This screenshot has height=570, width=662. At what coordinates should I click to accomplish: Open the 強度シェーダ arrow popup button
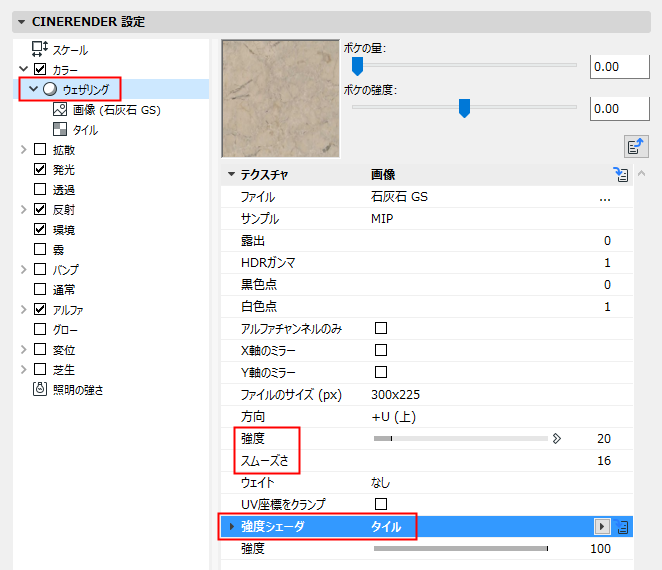pyautogui.click(x=602, y=527)
